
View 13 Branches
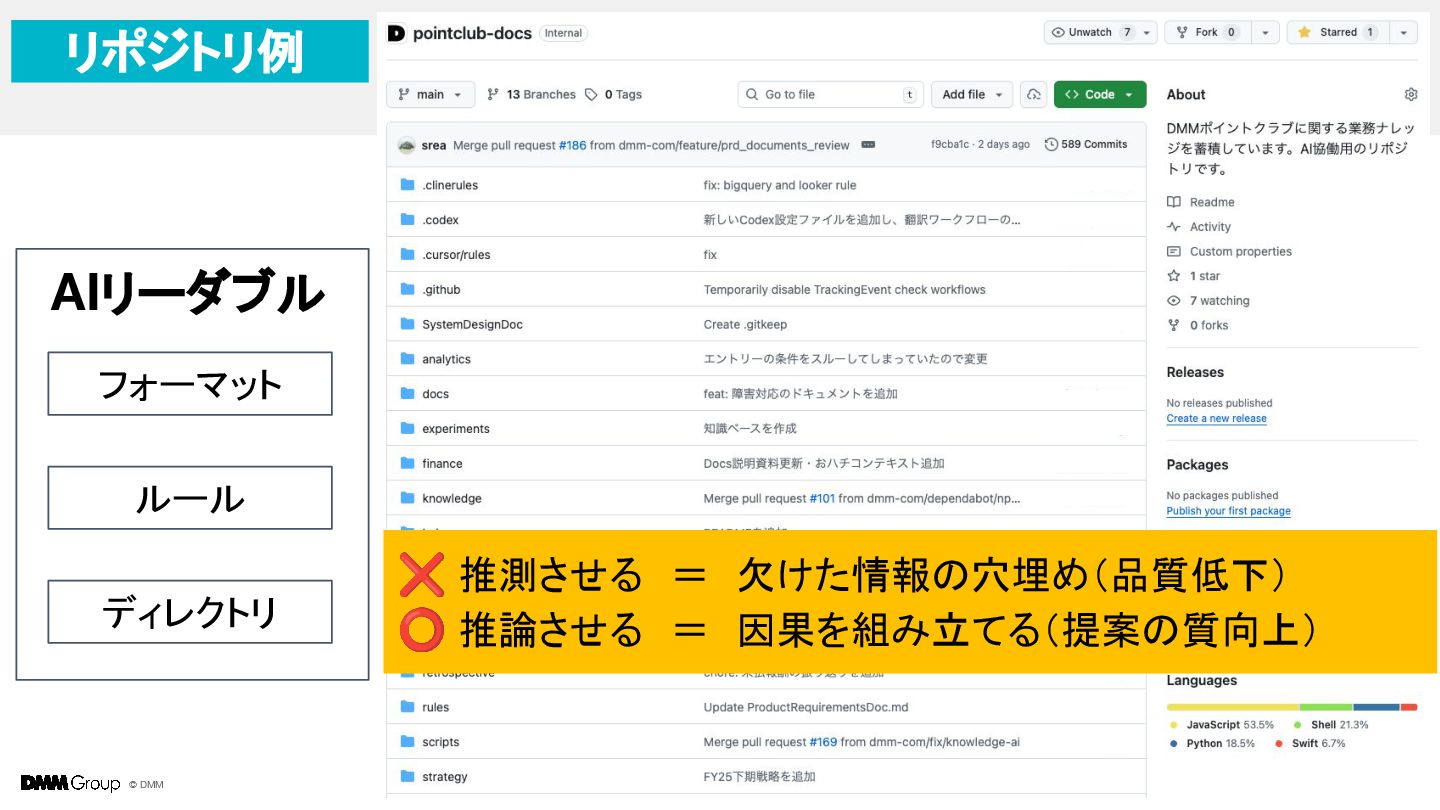(x=531, y=94)
